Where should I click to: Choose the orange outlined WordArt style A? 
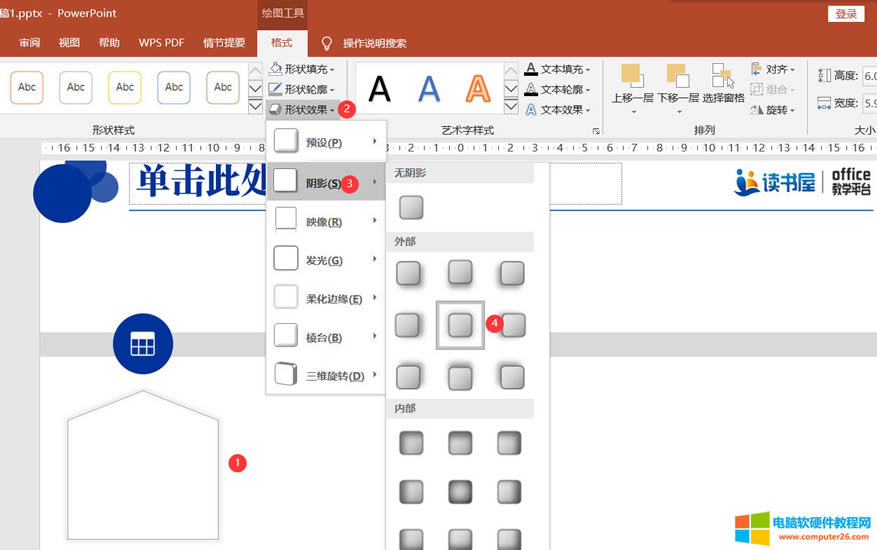tap(478, 89)
